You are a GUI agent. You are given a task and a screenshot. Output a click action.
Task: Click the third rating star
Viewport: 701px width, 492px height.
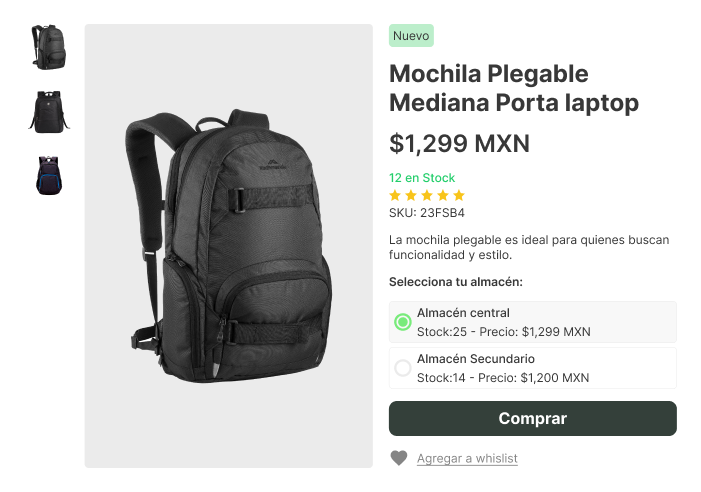427,195
